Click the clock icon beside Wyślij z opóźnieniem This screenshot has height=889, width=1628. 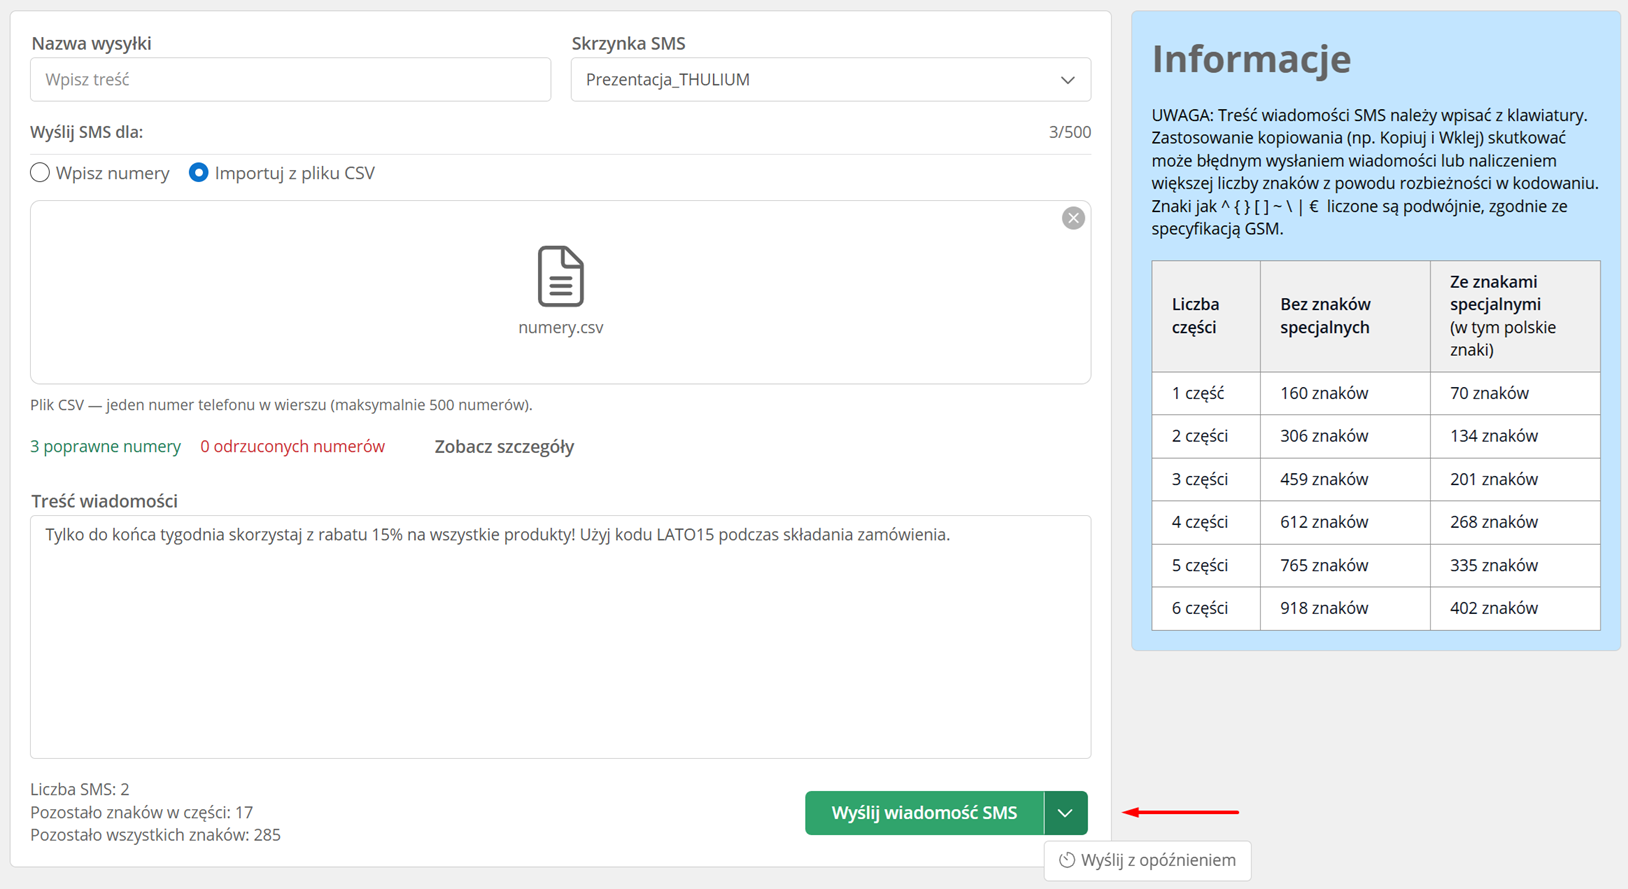tap(1067, 860)
